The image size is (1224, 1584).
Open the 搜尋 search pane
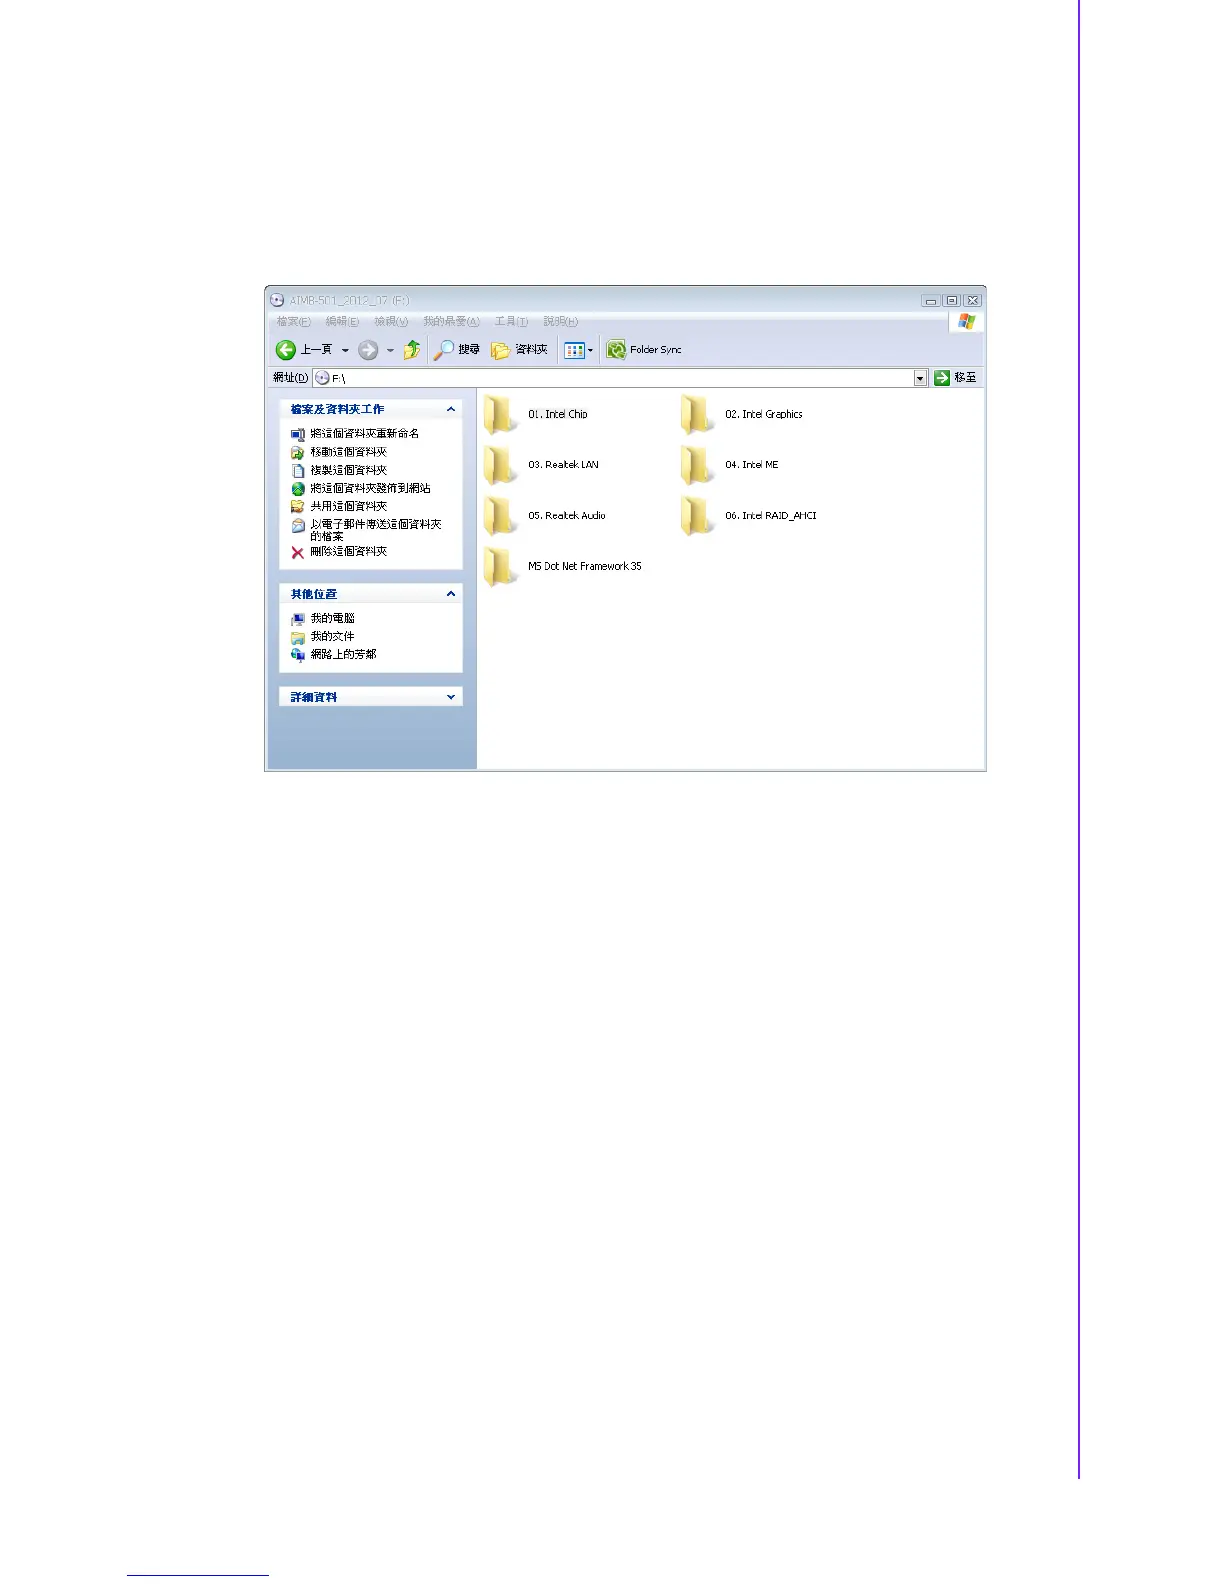pos(457,350)
